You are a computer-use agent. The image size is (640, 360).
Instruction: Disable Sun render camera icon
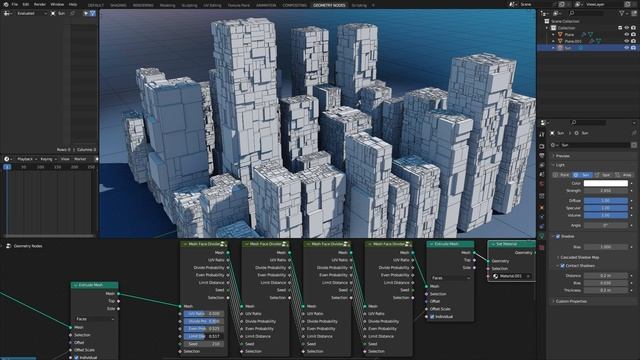click(633, 48)
